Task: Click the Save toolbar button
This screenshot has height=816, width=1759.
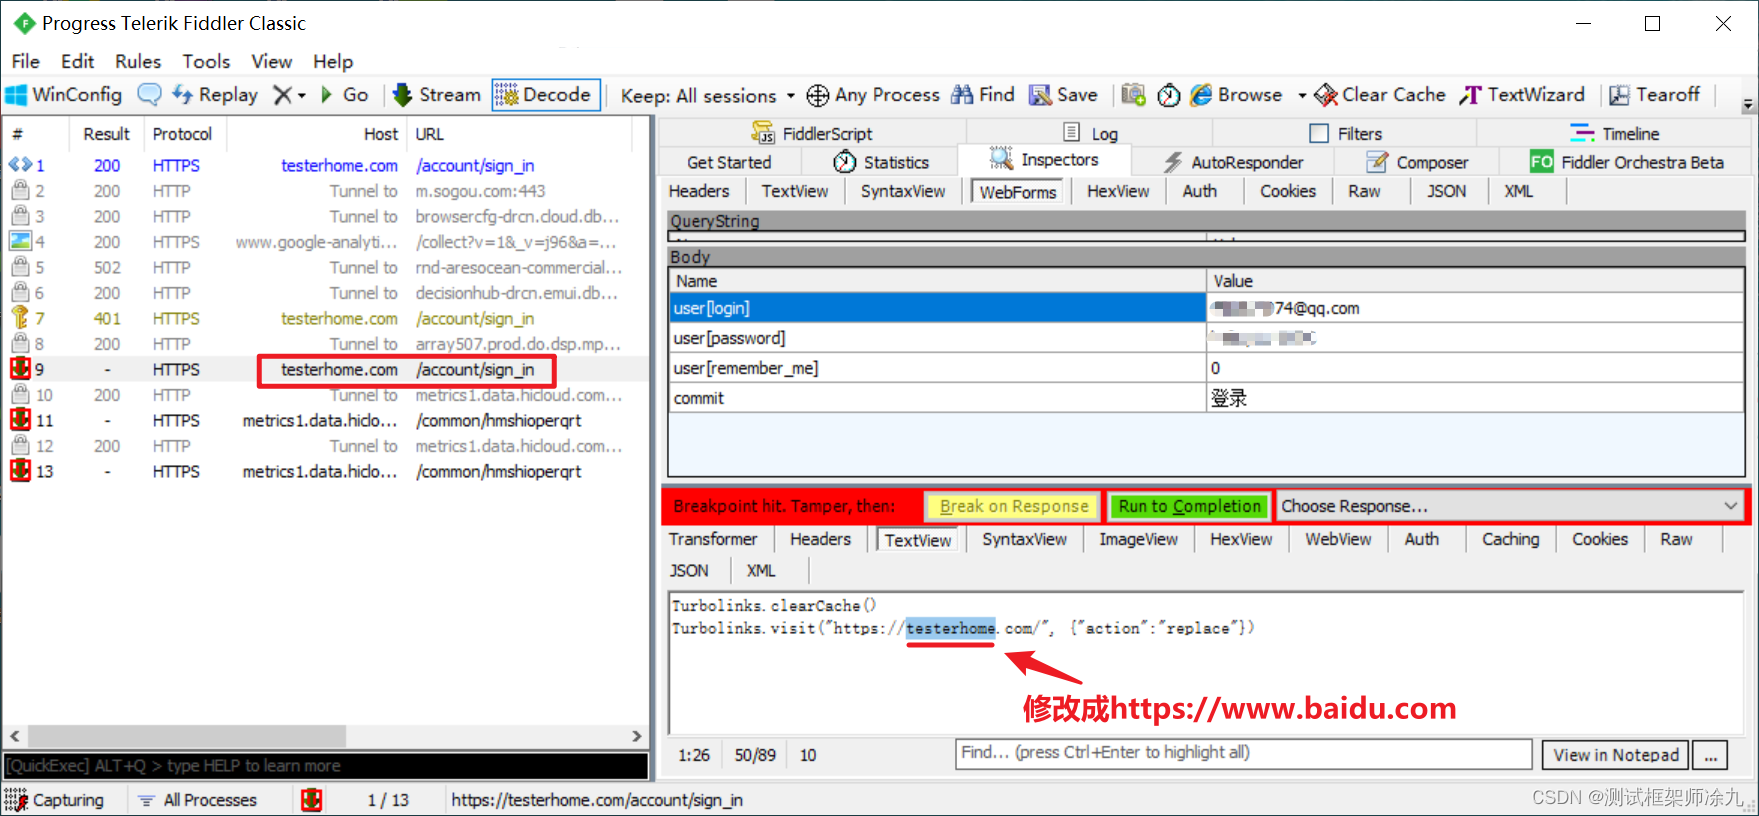Action: click(1063, 95)
